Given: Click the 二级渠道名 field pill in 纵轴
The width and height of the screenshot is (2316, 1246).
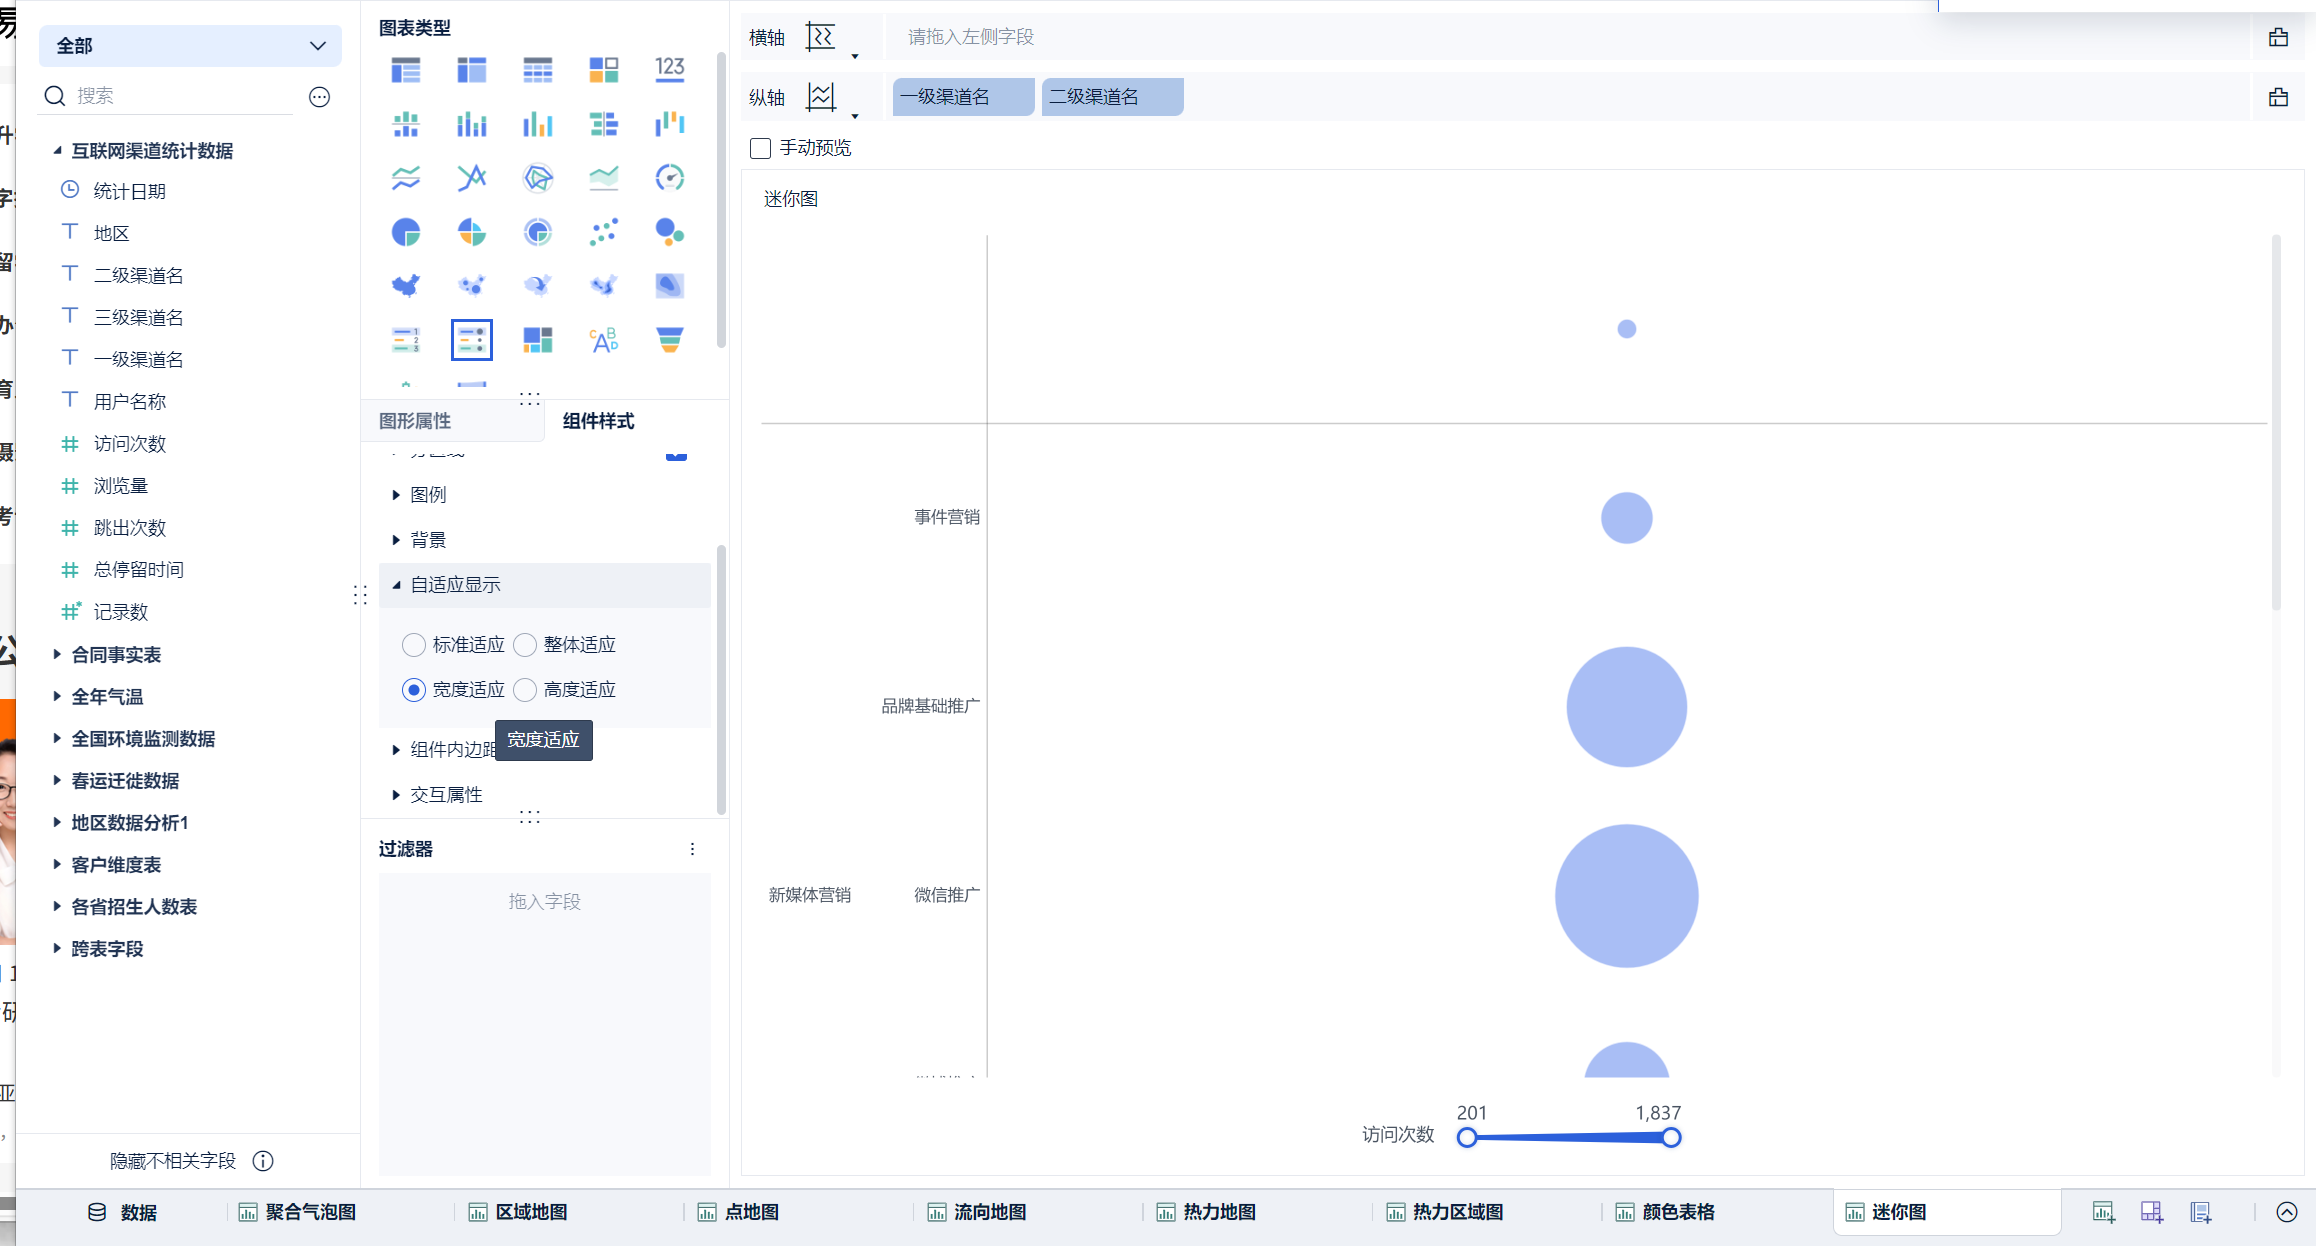Looking at the screenshot, I should [1111, 97].
